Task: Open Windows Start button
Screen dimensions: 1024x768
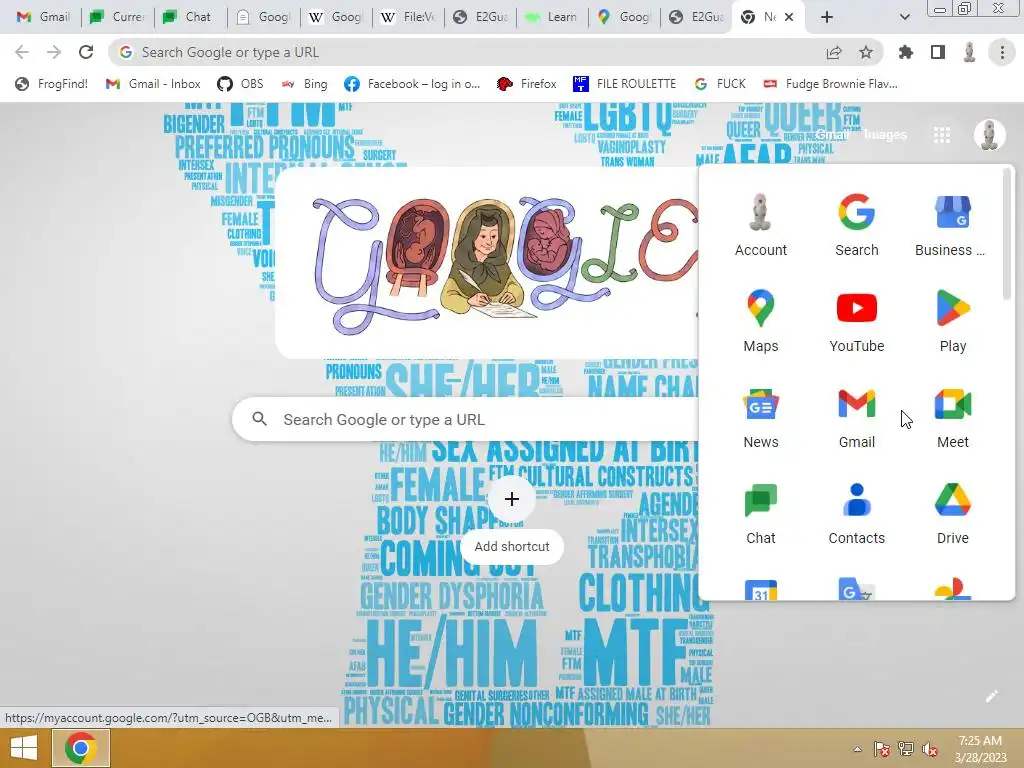Action: pyautogui.click(x=24, y=748)
